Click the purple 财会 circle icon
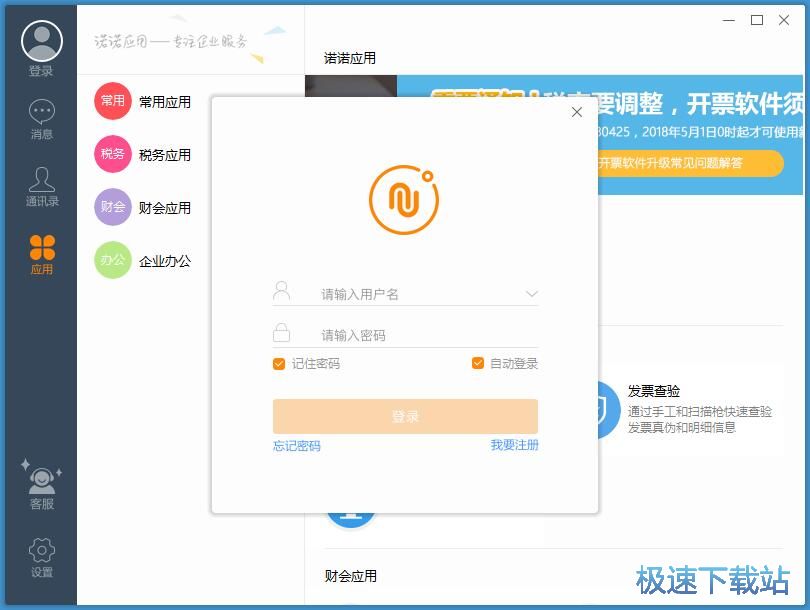Viewport: 810px width, 610px height. (113, 207)
